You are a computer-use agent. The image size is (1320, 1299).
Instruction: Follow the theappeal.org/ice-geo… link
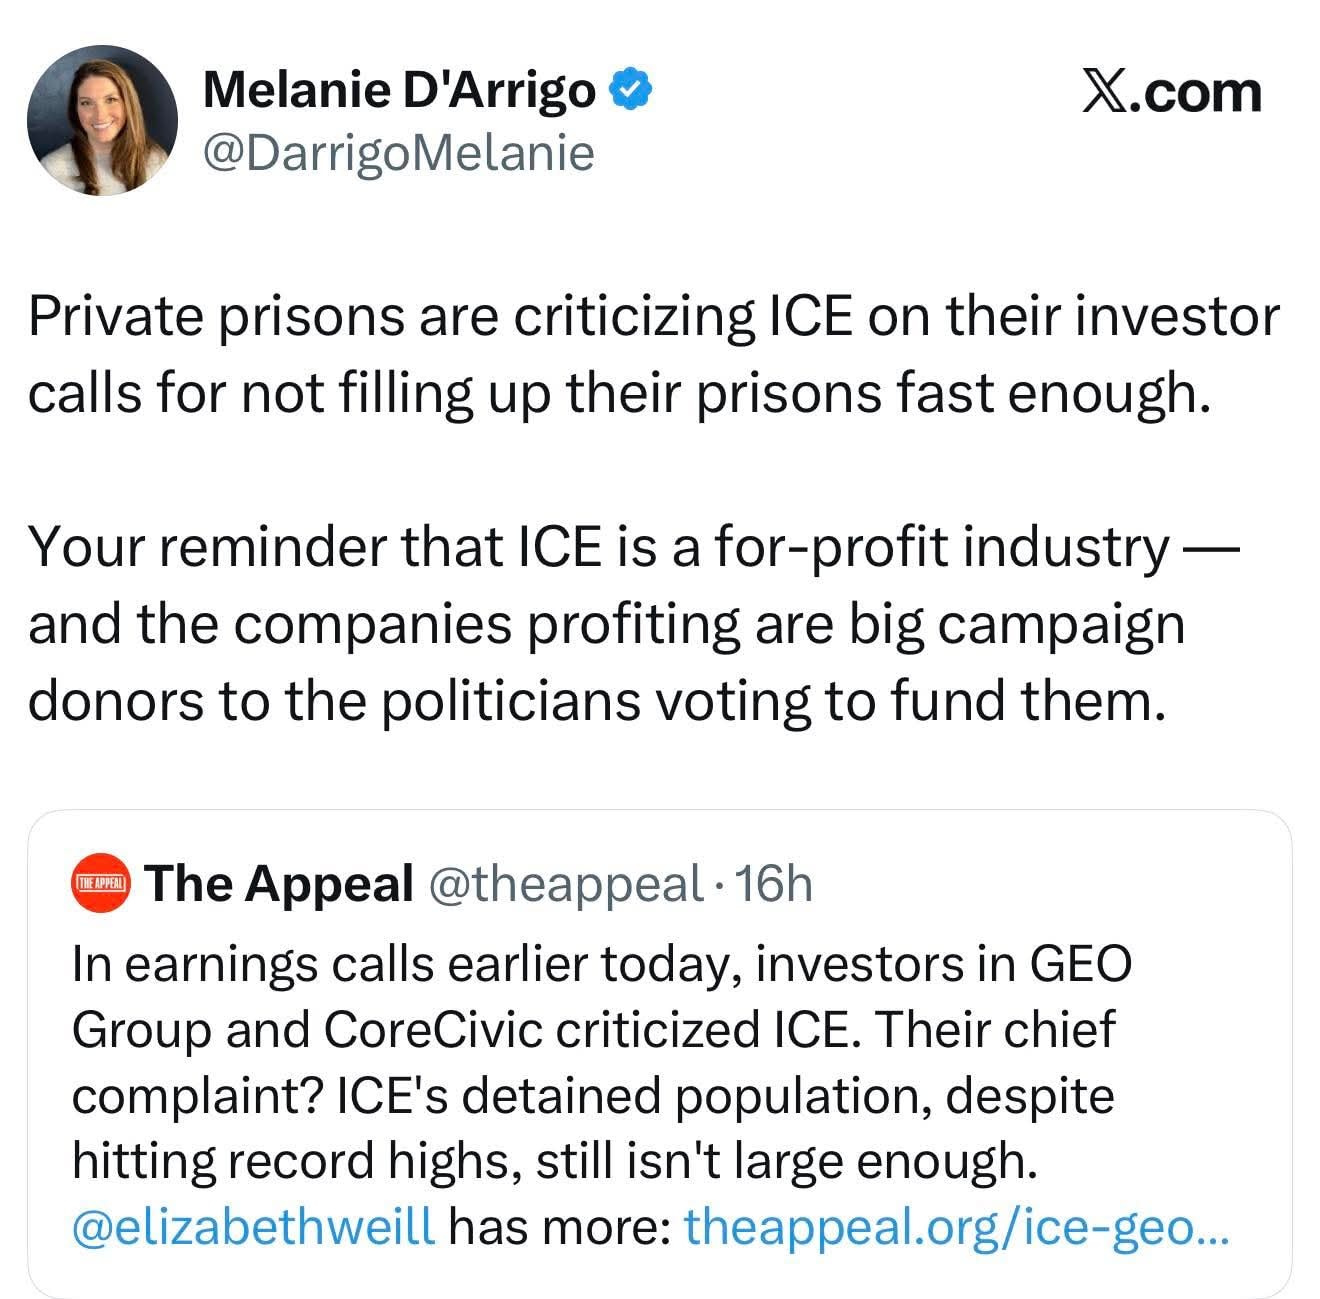[957, 1226]
